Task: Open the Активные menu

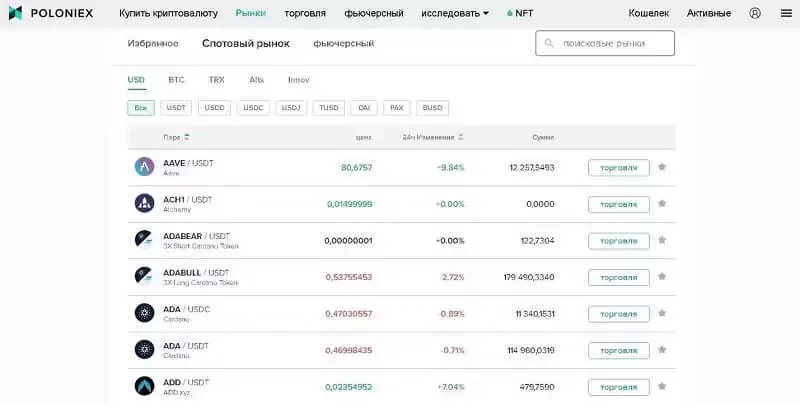Action: click(x=709, y=13)
